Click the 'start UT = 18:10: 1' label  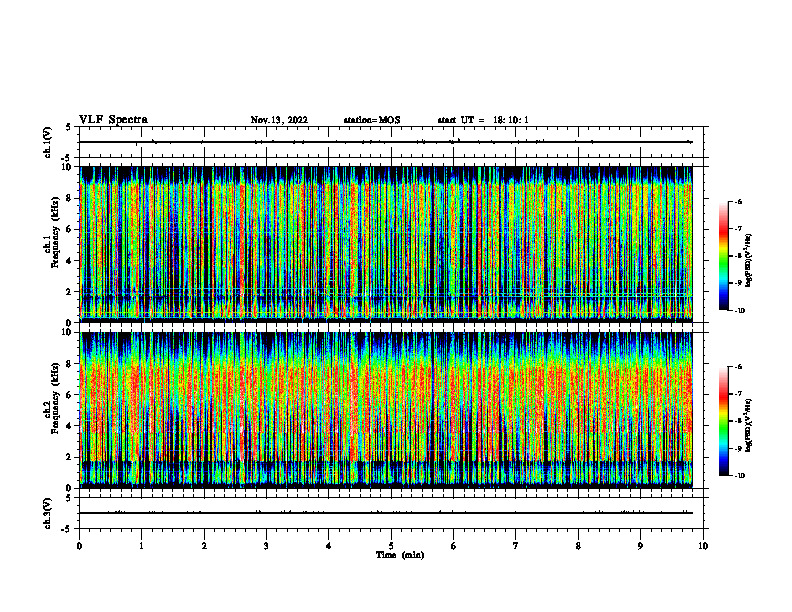[483, 120]
